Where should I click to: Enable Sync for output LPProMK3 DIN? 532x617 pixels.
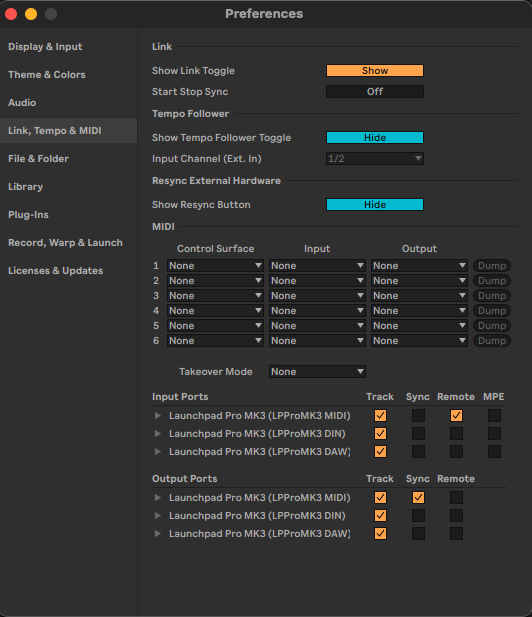(418, 515)
